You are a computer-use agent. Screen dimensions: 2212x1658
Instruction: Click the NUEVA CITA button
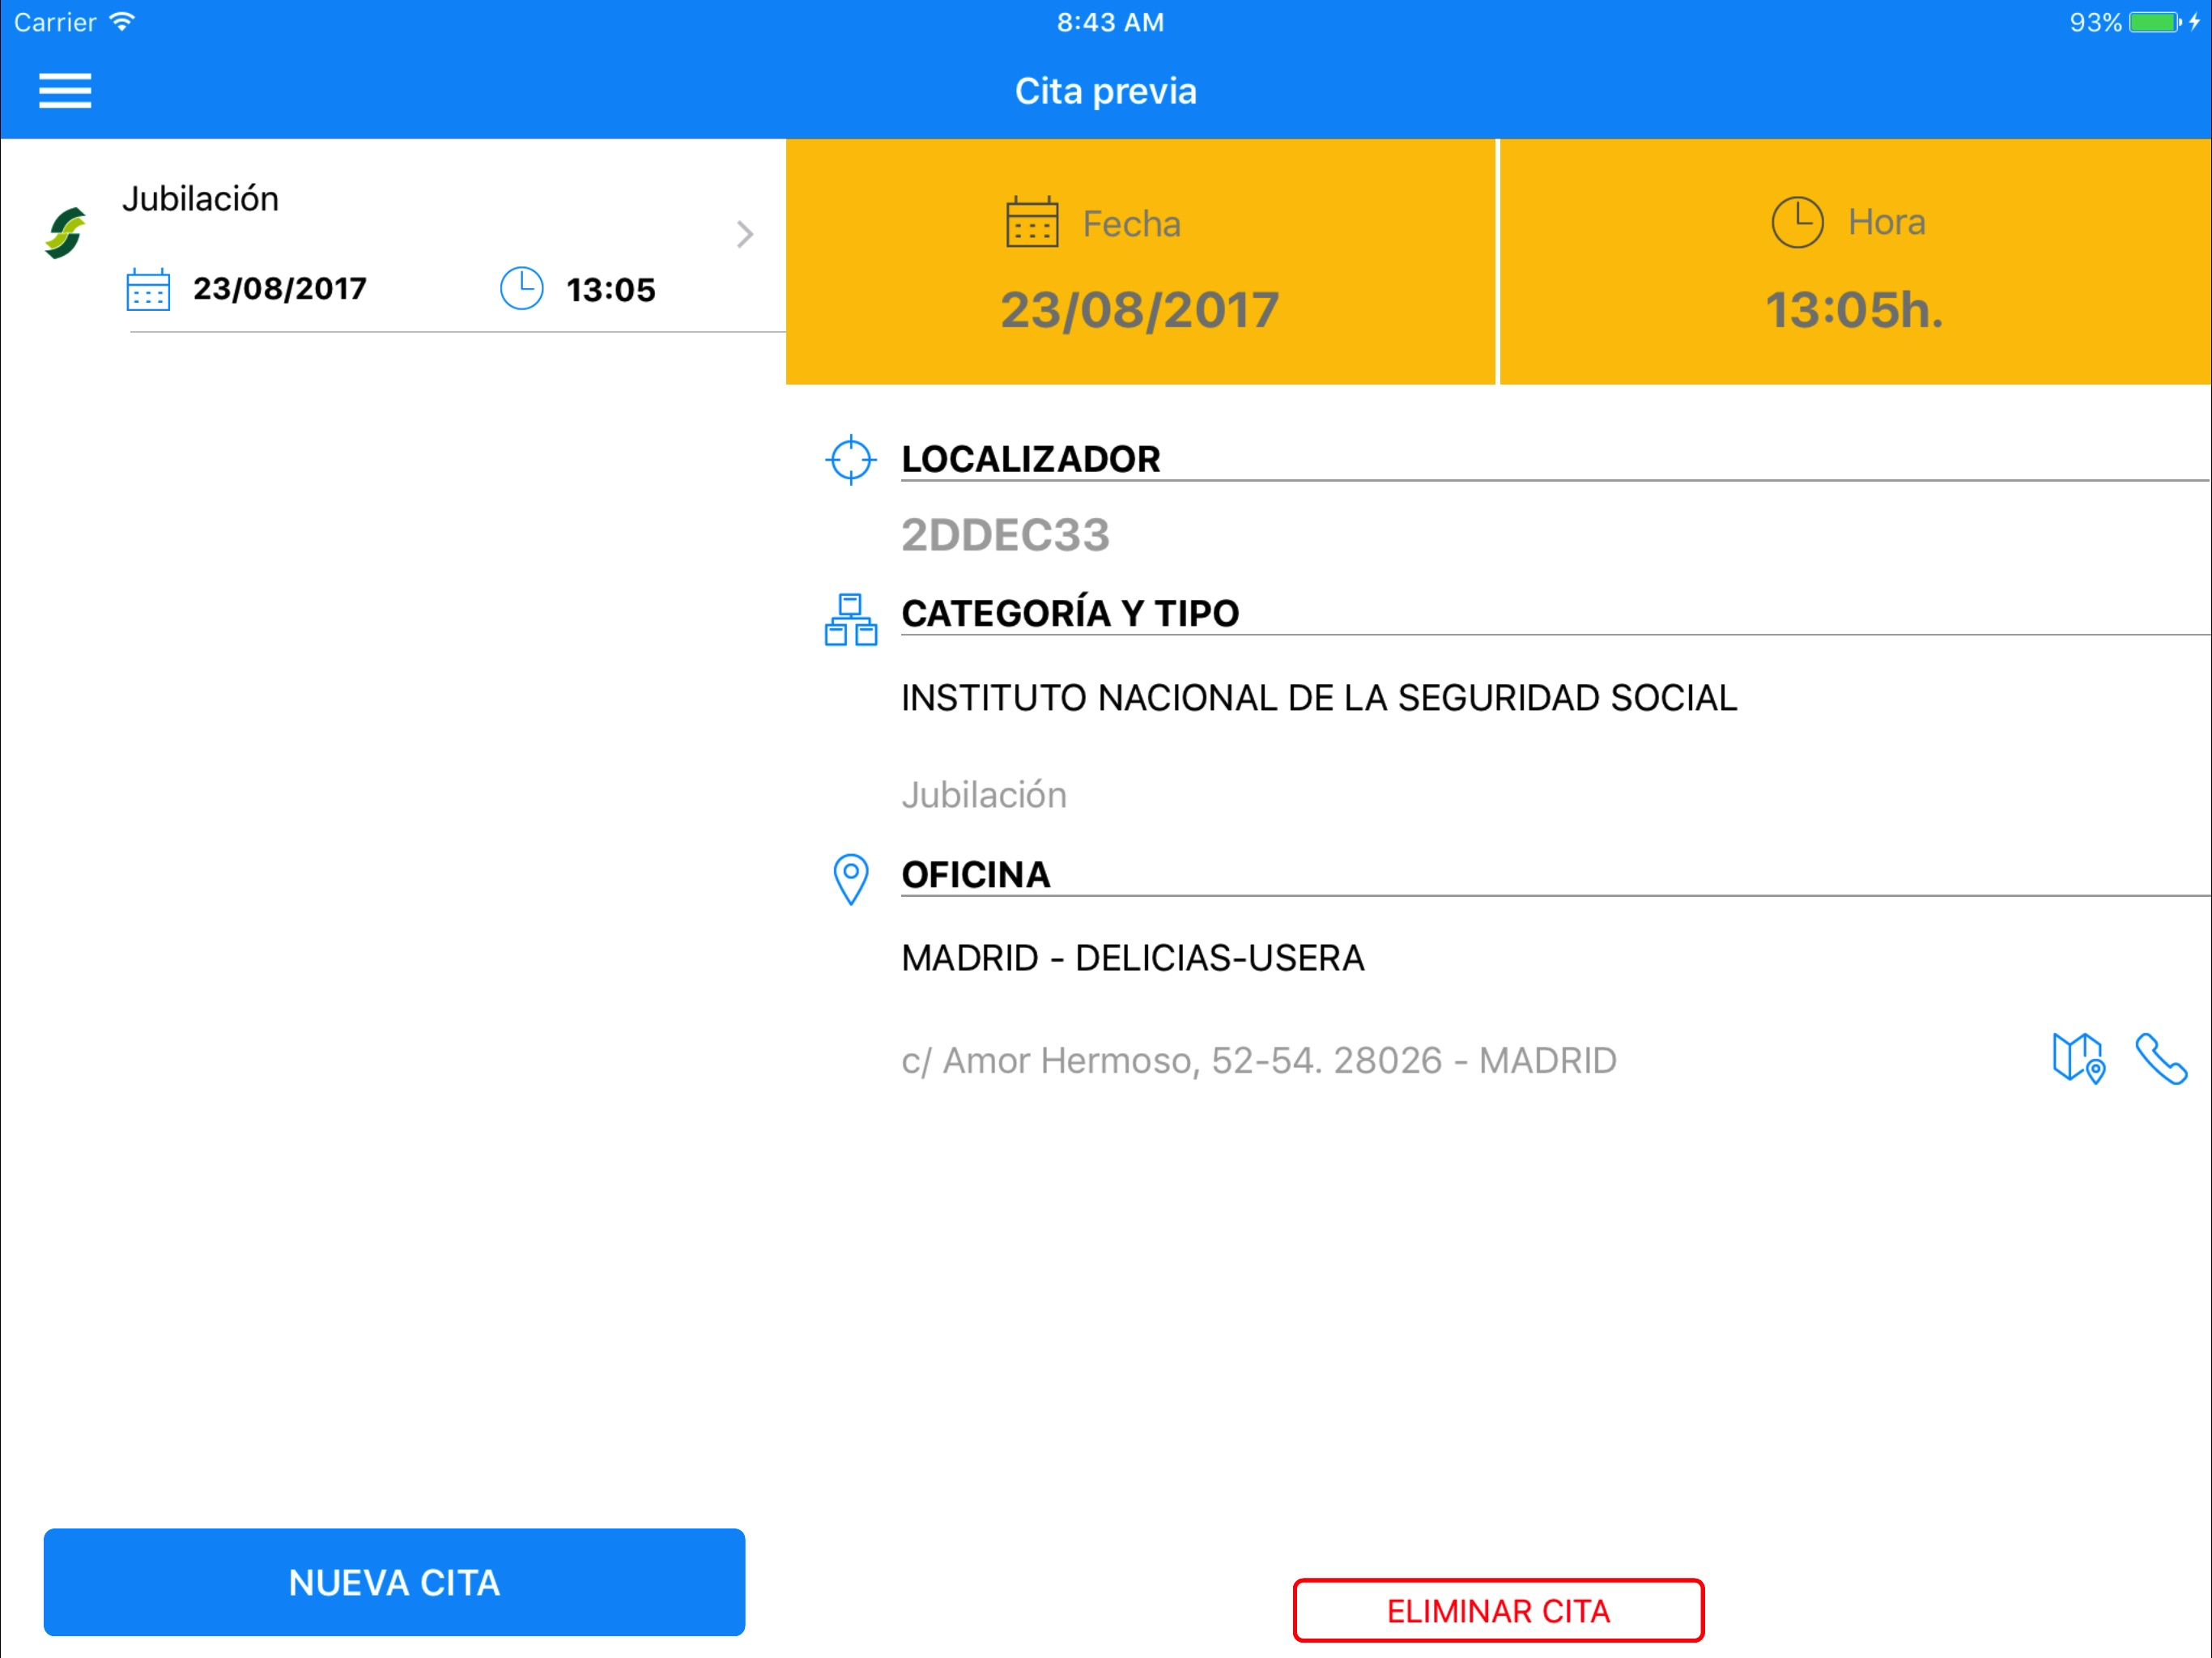(394, 1582)
